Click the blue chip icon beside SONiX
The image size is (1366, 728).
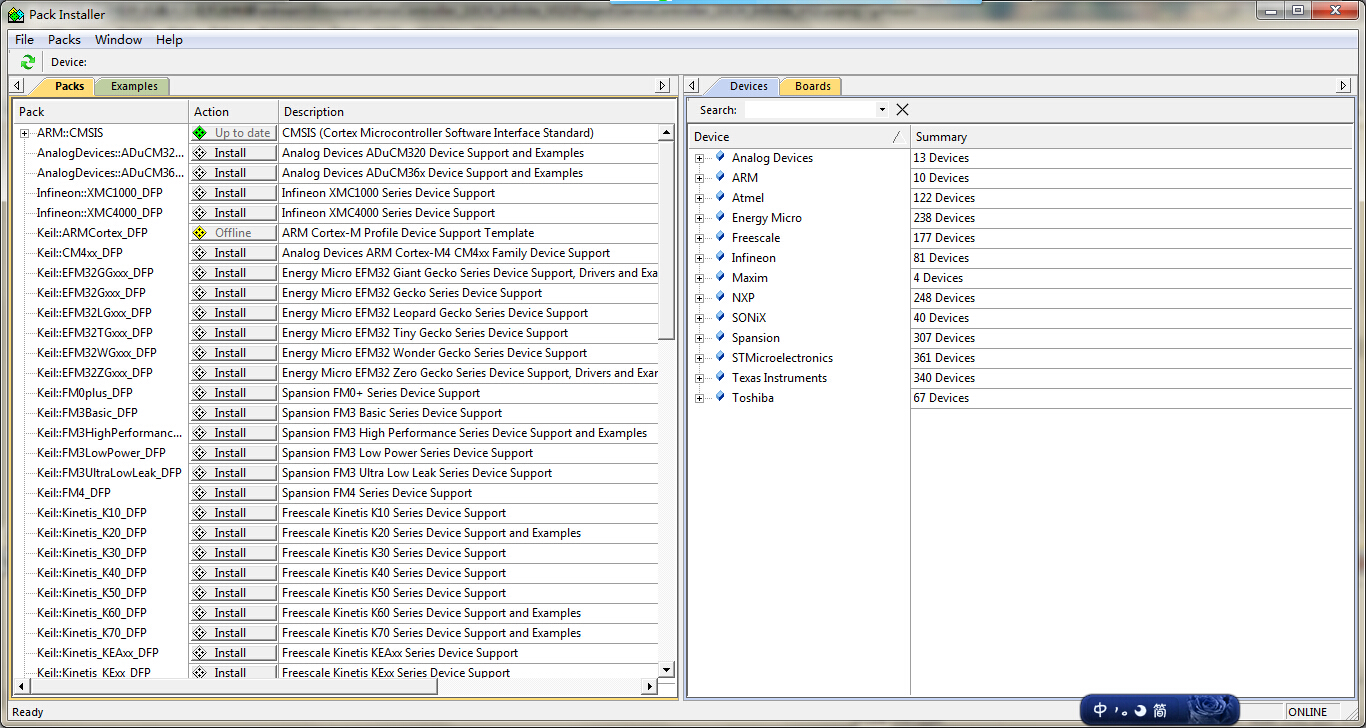pyautogui.click(x=720, y=317)
